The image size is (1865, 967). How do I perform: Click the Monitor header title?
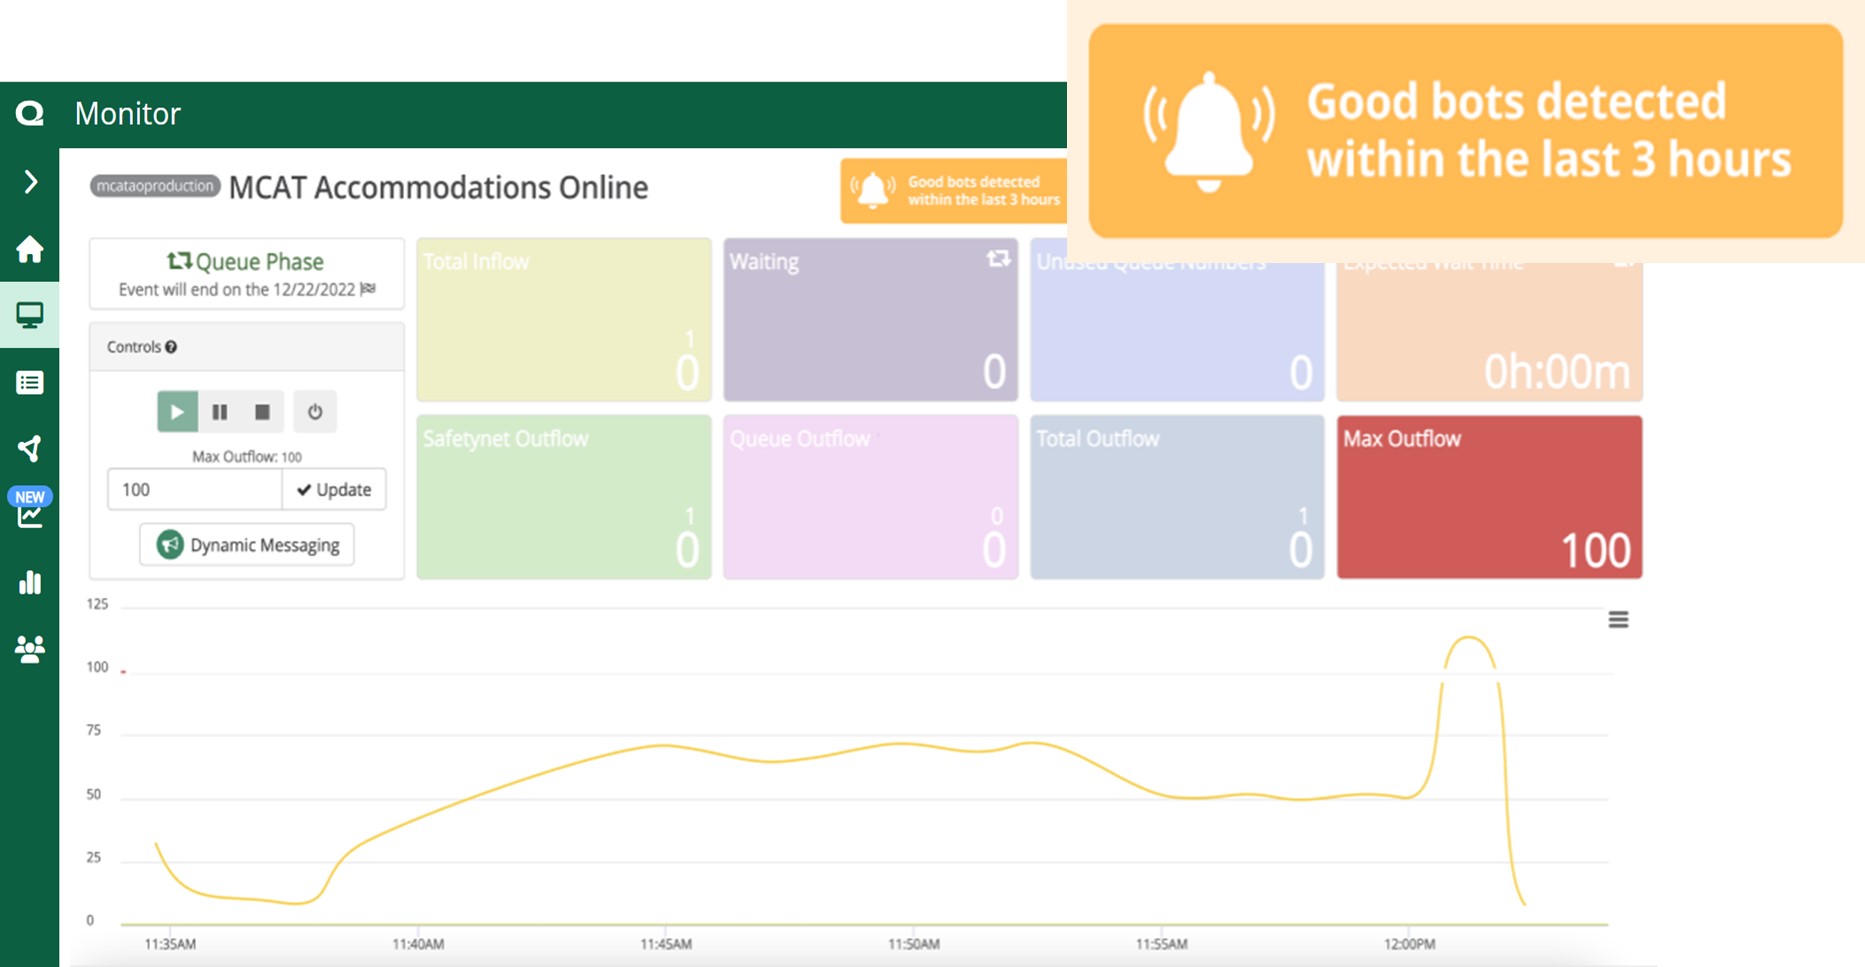(127, 113)
